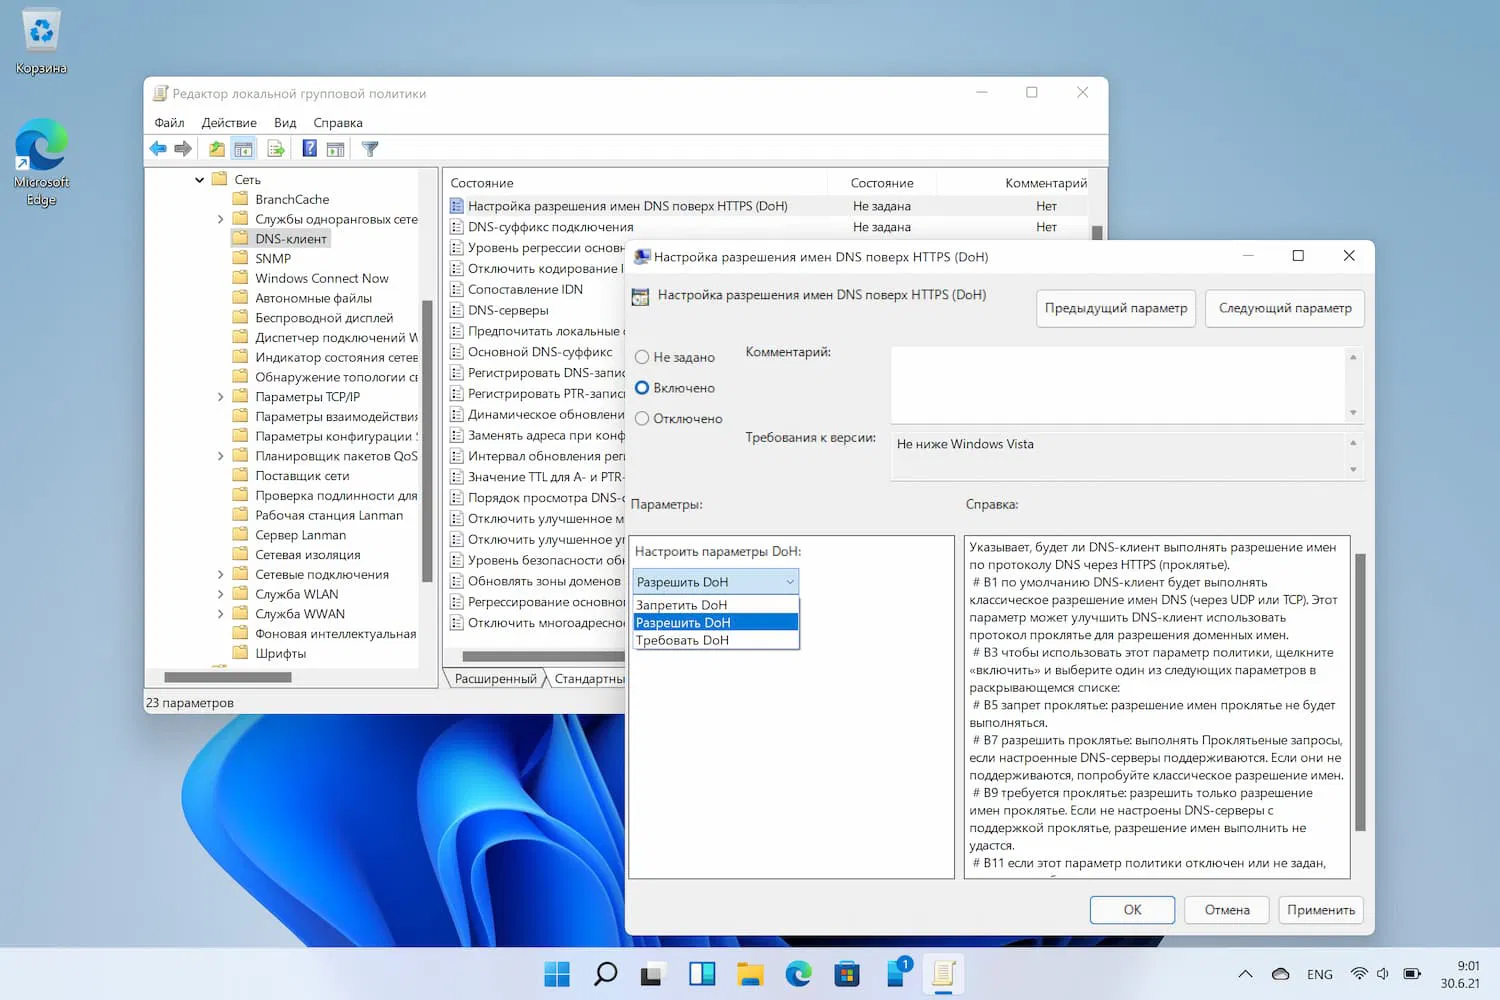Choose 'Запретить DoH' in the dropdown list

(682, 605)
